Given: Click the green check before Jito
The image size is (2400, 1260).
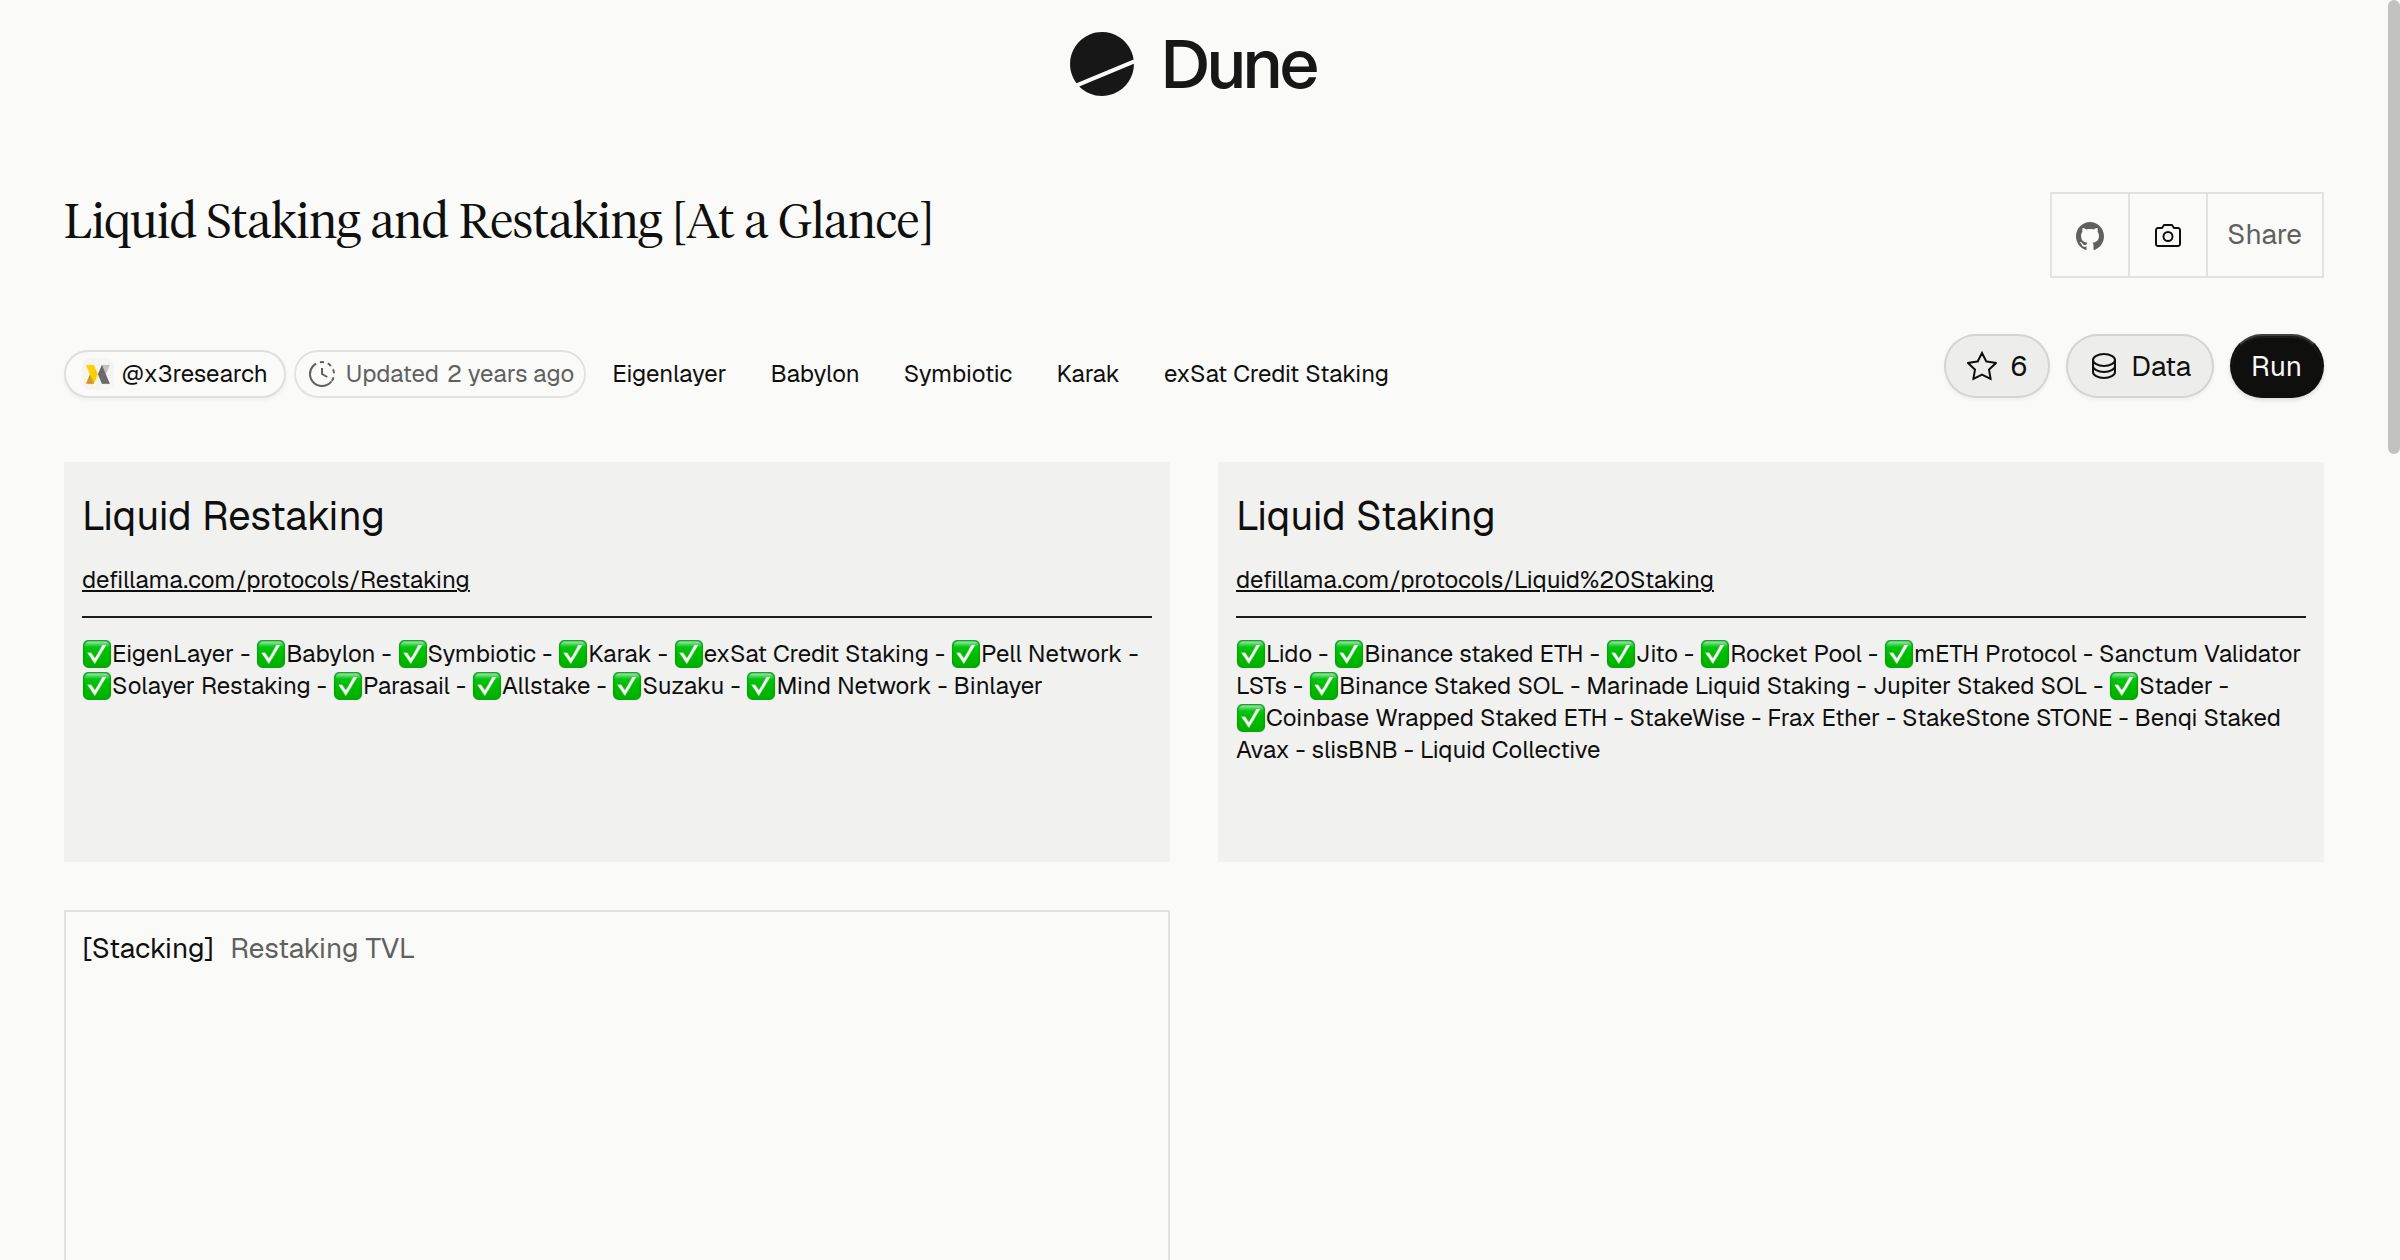Looking at the screenshot, I should (1621, 655).
